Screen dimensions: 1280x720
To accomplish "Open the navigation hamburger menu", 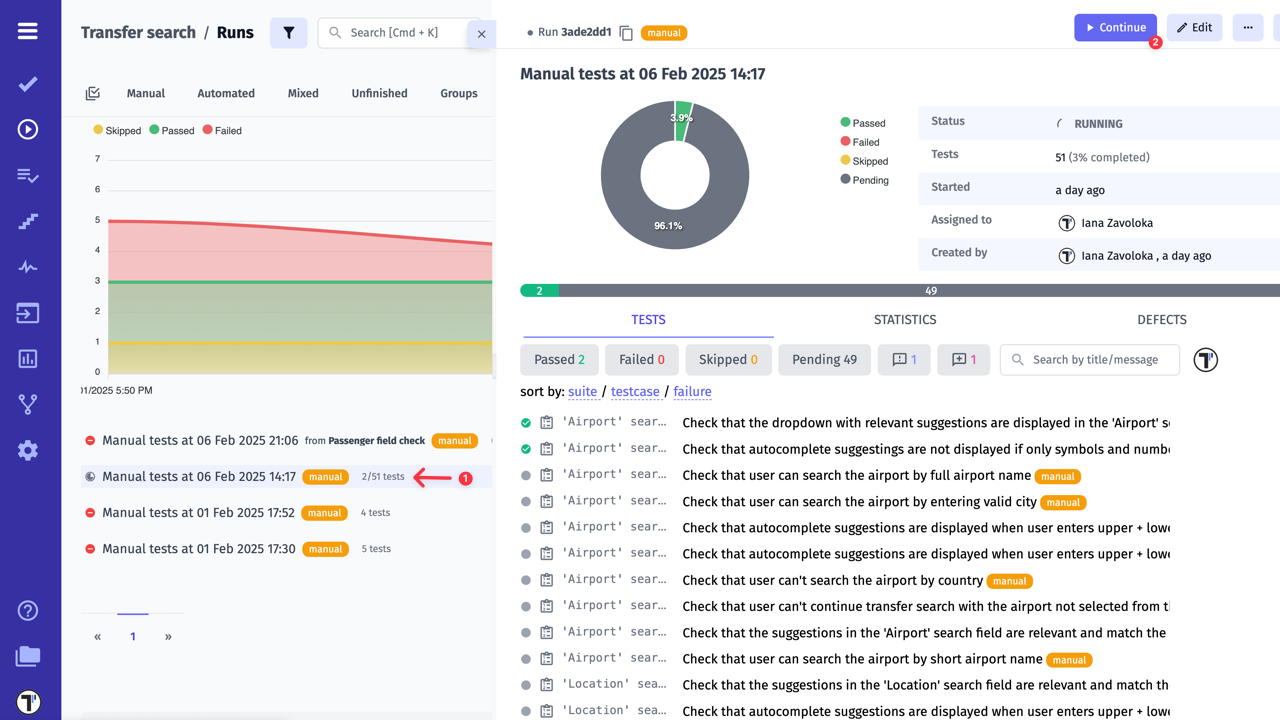I will click(x=28, y=28).
